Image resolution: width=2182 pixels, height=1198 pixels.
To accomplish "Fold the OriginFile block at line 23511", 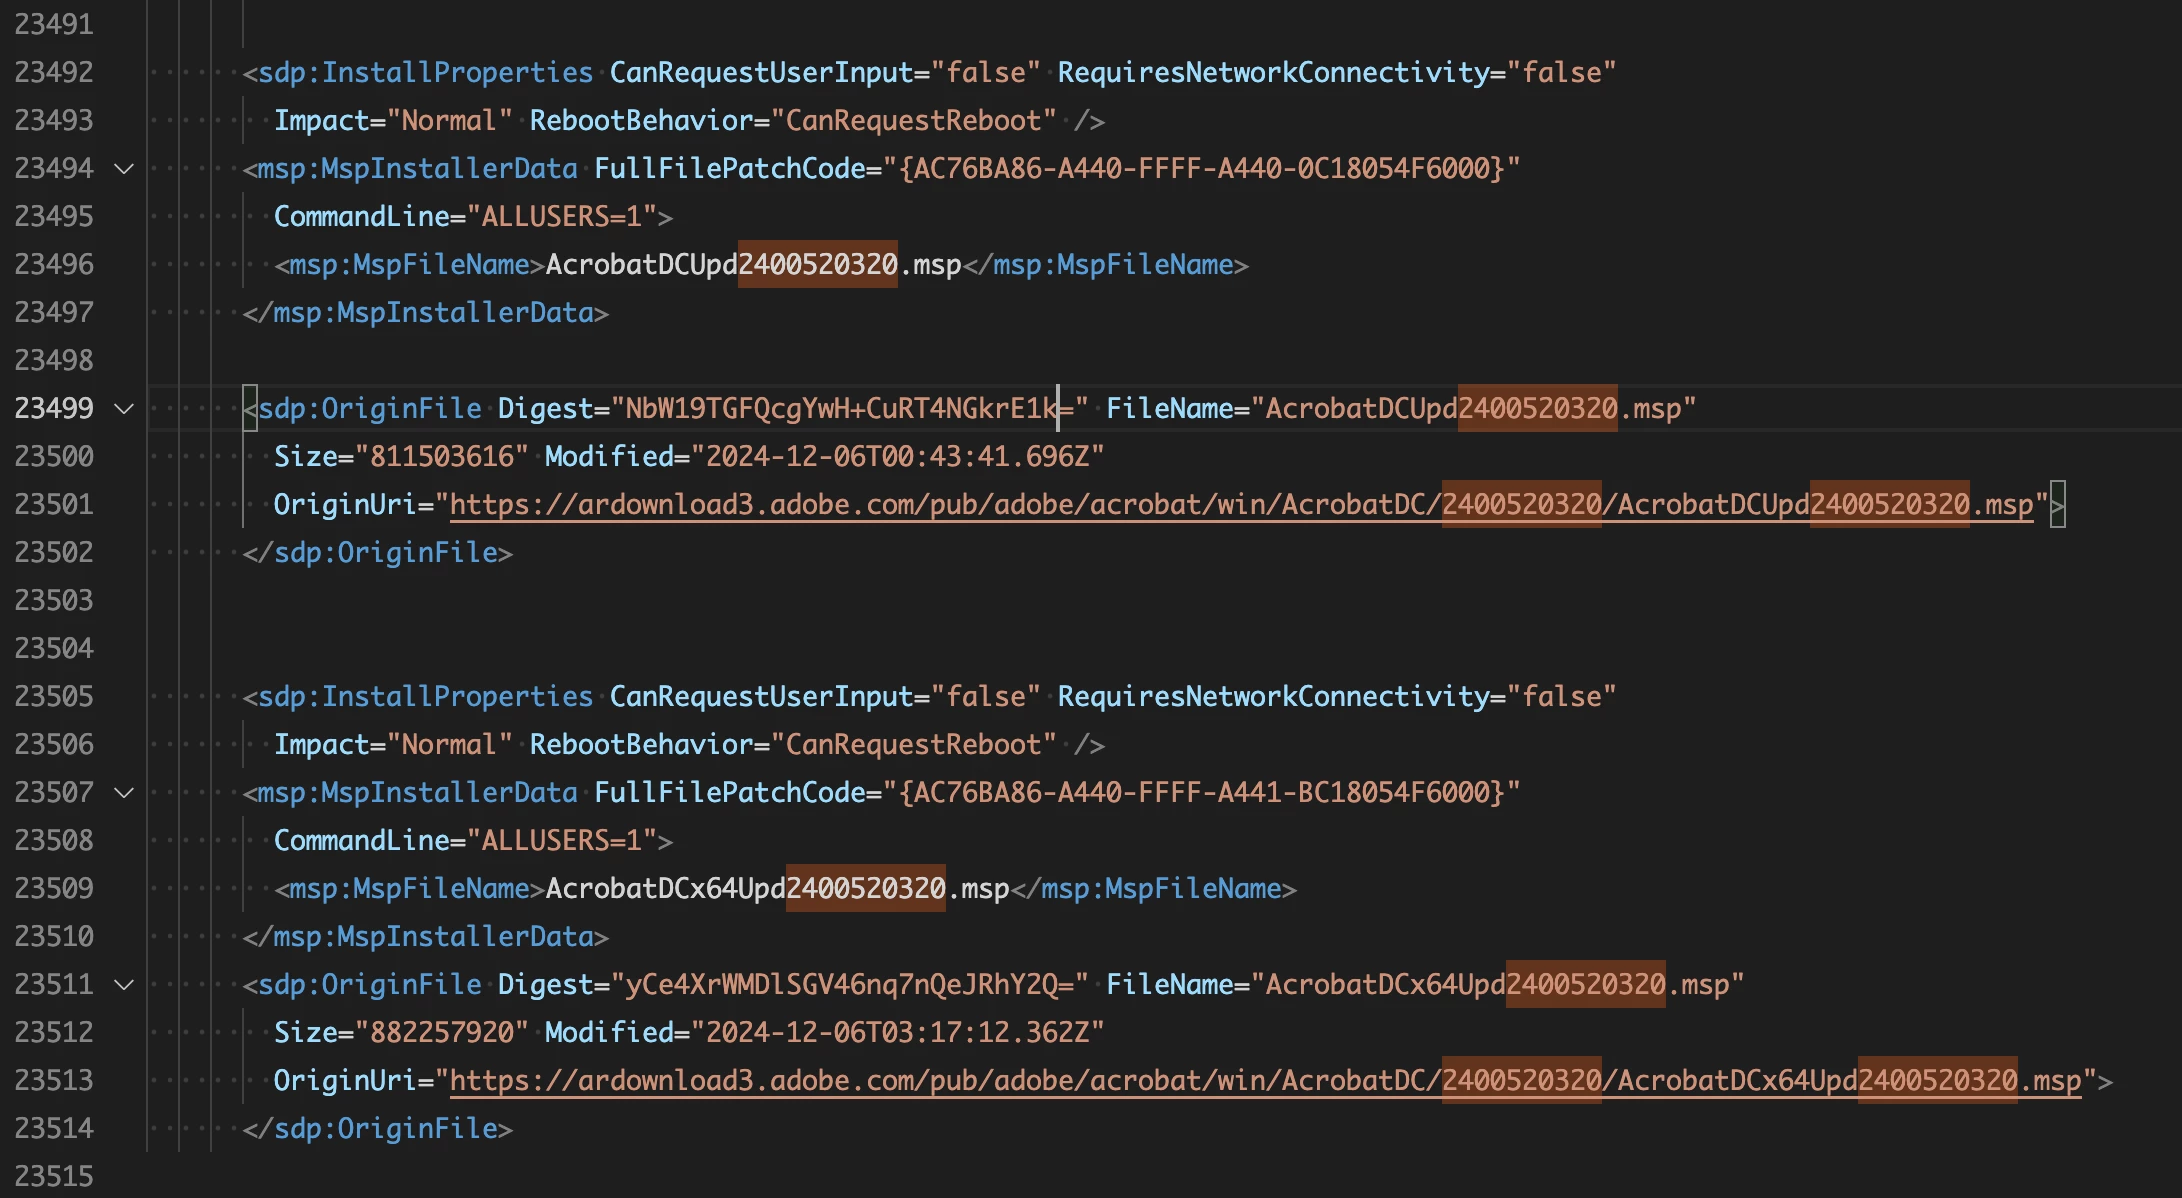I will [124, 985].
